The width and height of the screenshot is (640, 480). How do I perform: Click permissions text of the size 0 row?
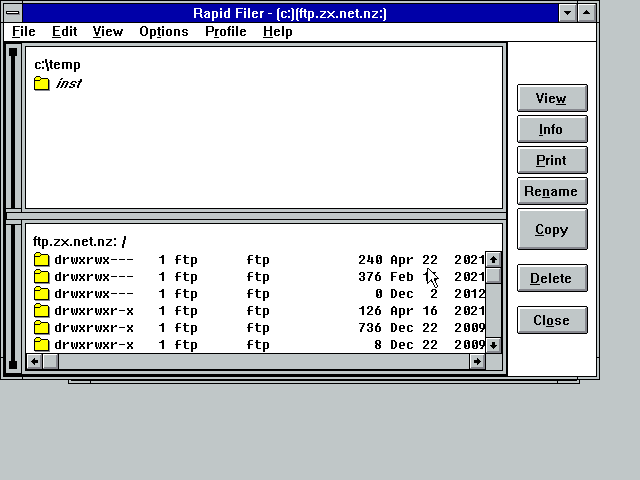(94, 294)
